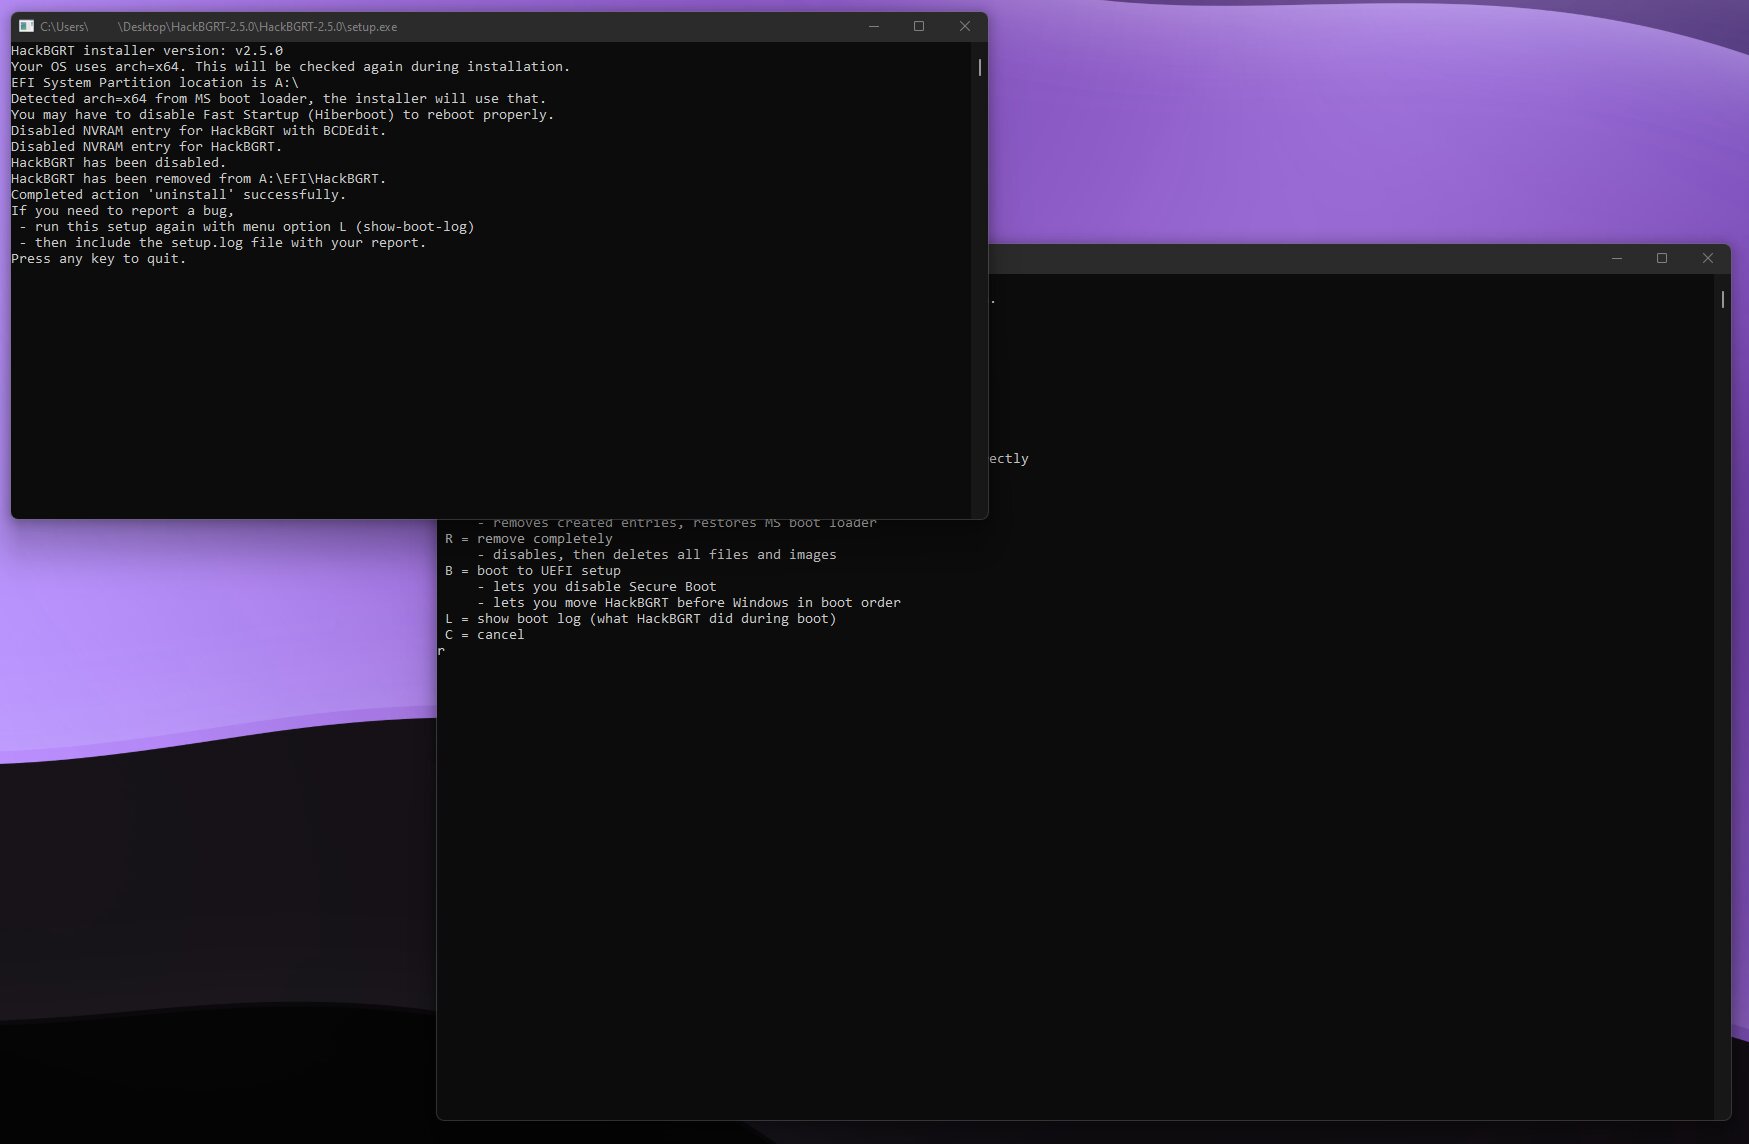The image size is (1749, 1144).
Task: Minimize the background console window
Action: [1616, 258]
